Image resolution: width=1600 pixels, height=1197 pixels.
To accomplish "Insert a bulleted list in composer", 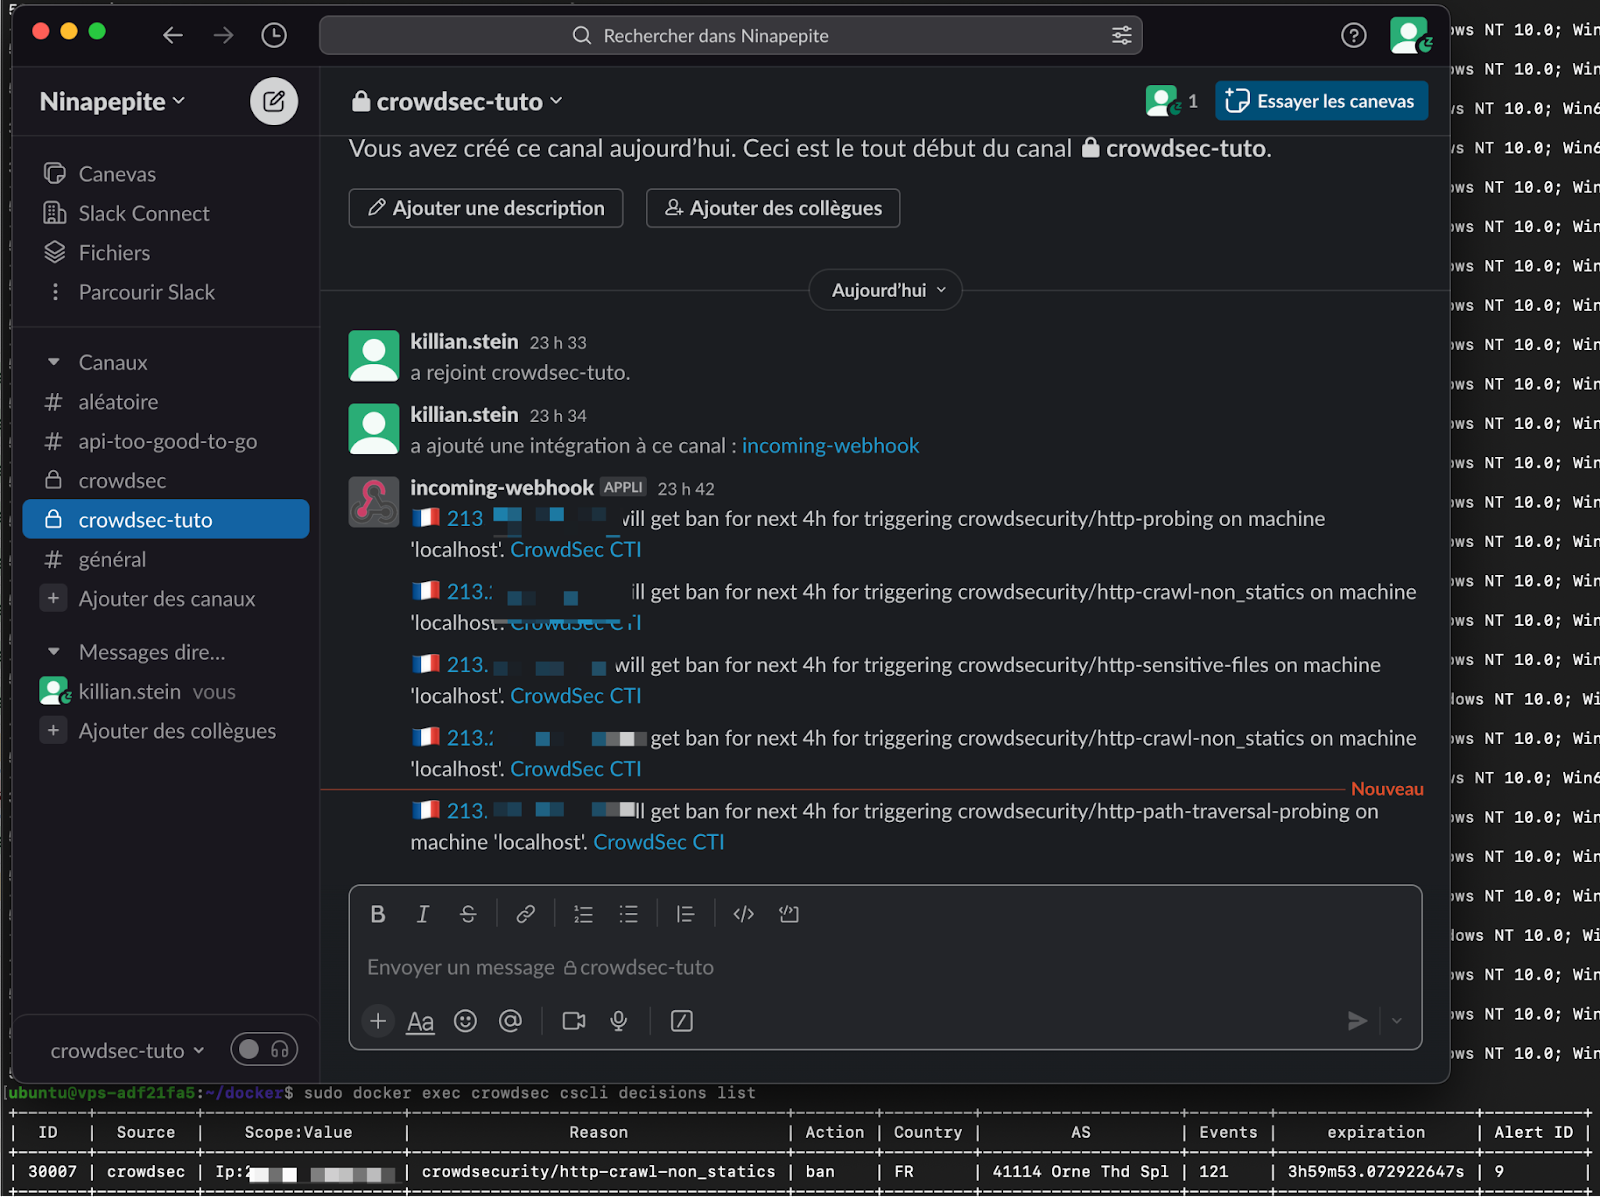I will click(628, 914).
